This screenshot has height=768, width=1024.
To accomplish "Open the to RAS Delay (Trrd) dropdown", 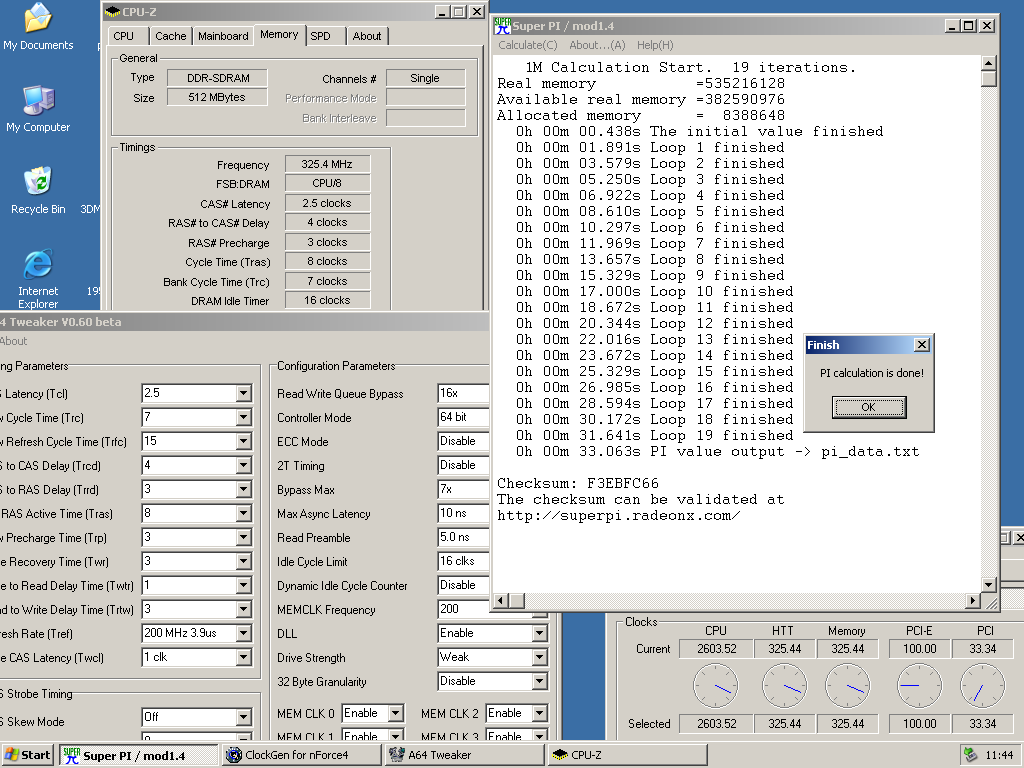I will tap(244, 490).
